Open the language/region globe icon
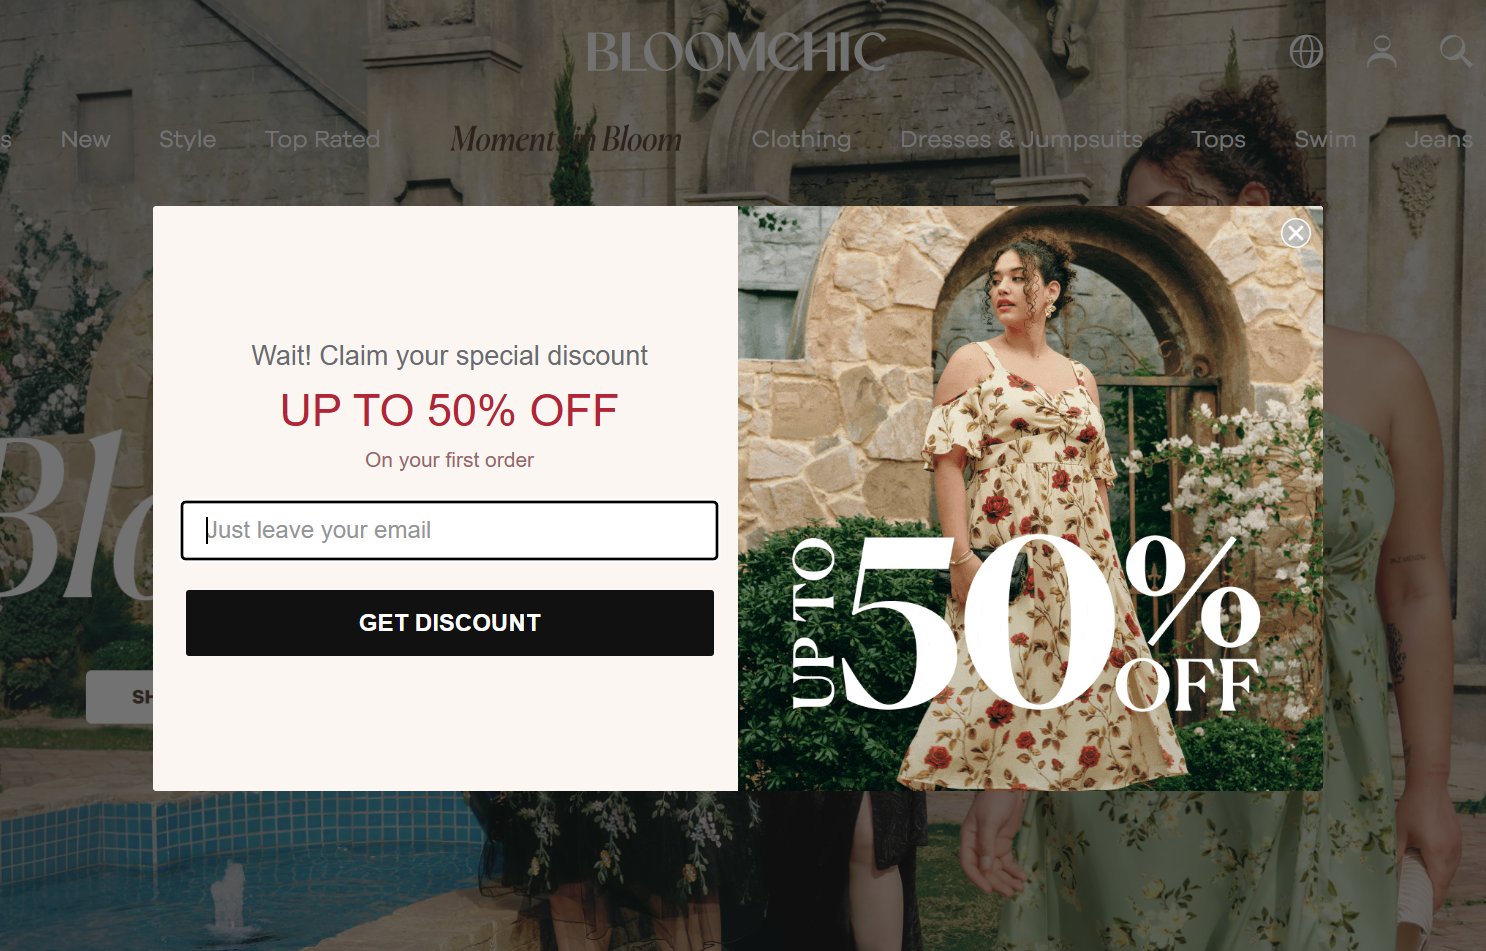 [1306, 51]
